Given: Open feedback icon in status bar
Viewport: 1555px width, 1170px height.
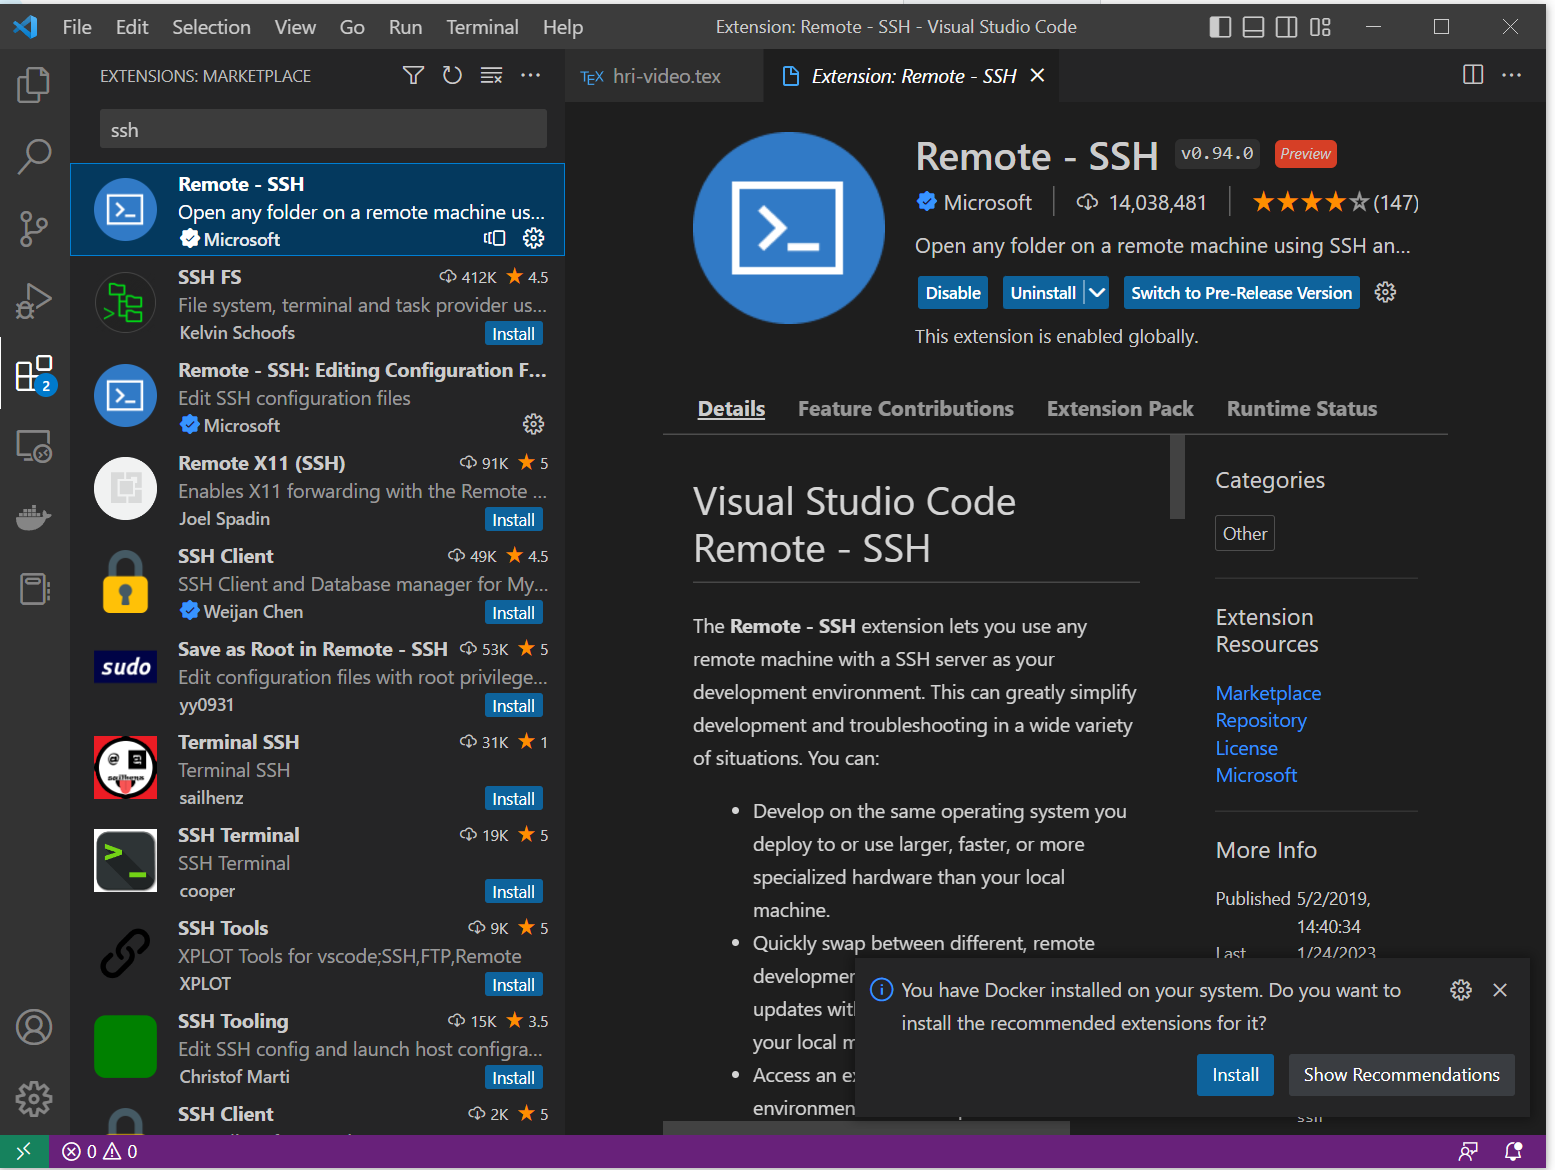Looking at the screenshot, I should coord(1468,1151).
